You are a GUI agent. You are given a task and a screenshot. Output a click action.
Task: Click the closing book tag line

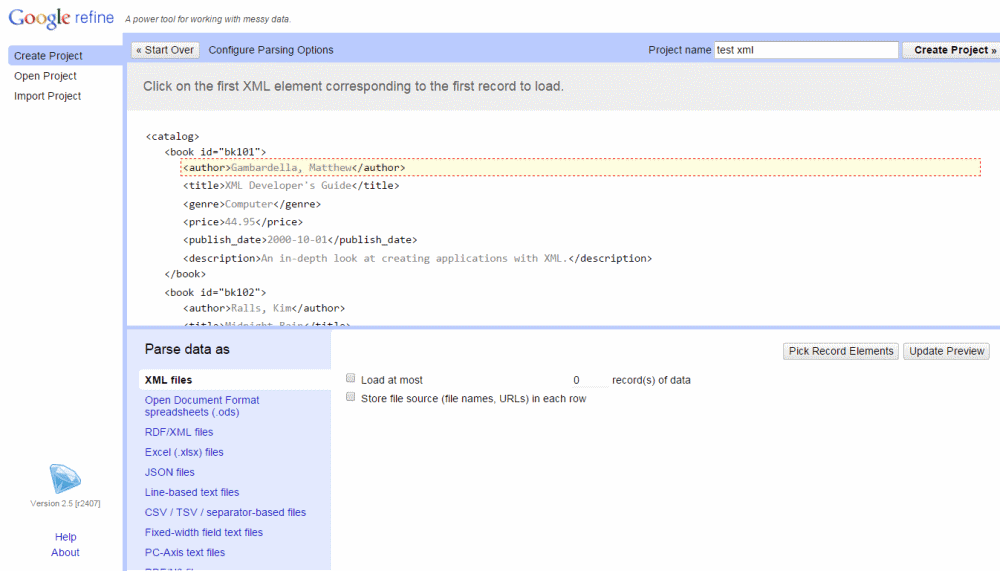pos(186,274)
